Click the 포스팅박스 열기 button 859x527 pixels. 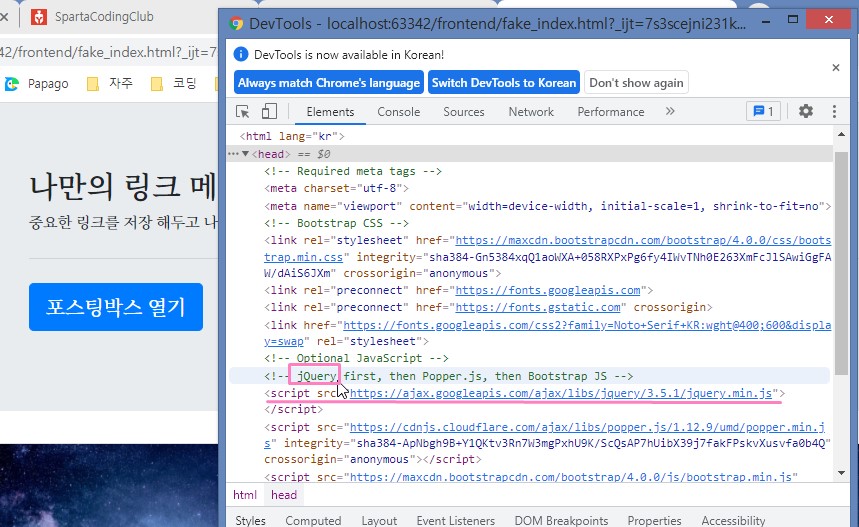(x=116, y=307)
